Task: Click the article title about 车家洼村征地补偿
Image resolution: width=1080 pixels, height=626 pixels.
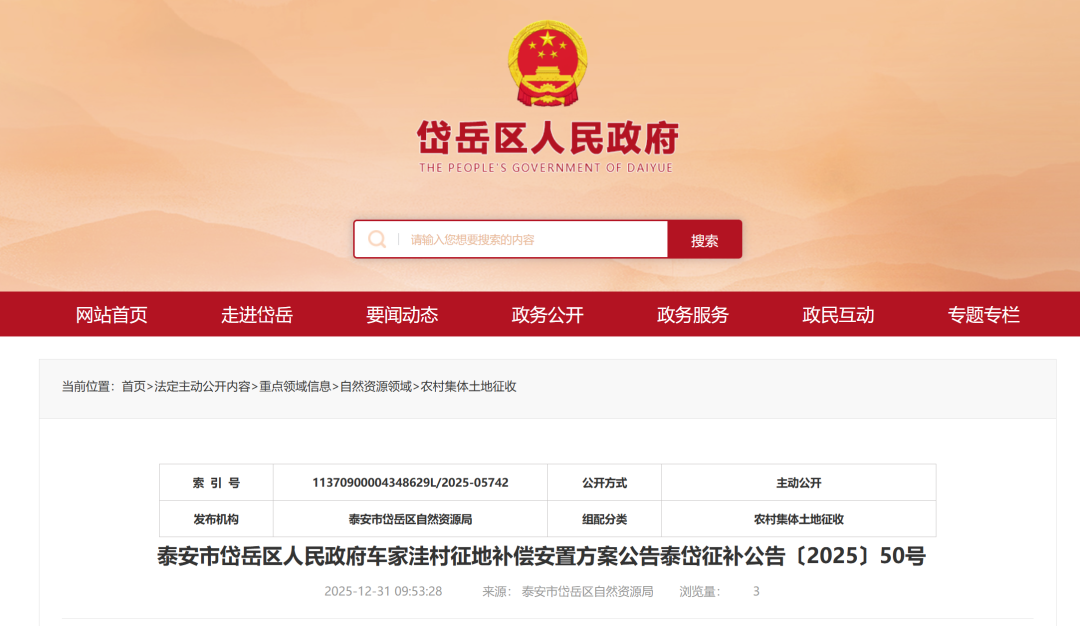Action: pos(541,556)
